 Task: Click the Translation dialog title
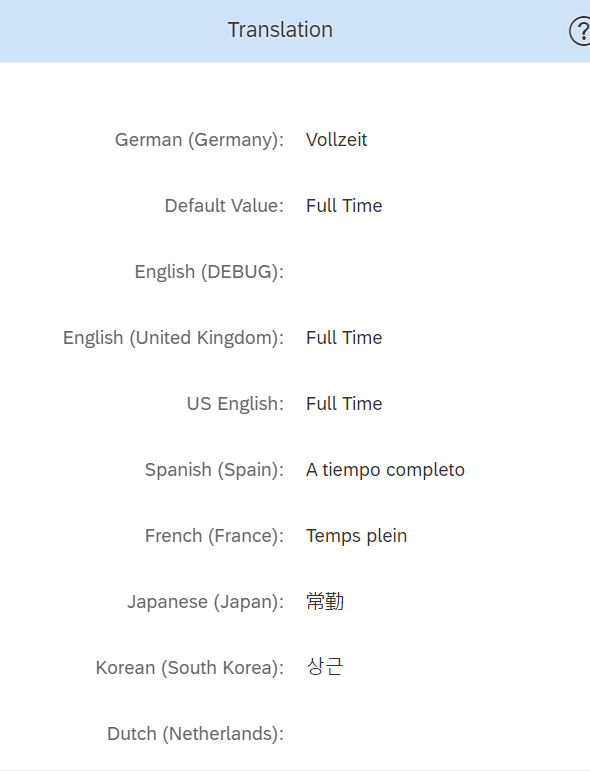pos(280,30)
